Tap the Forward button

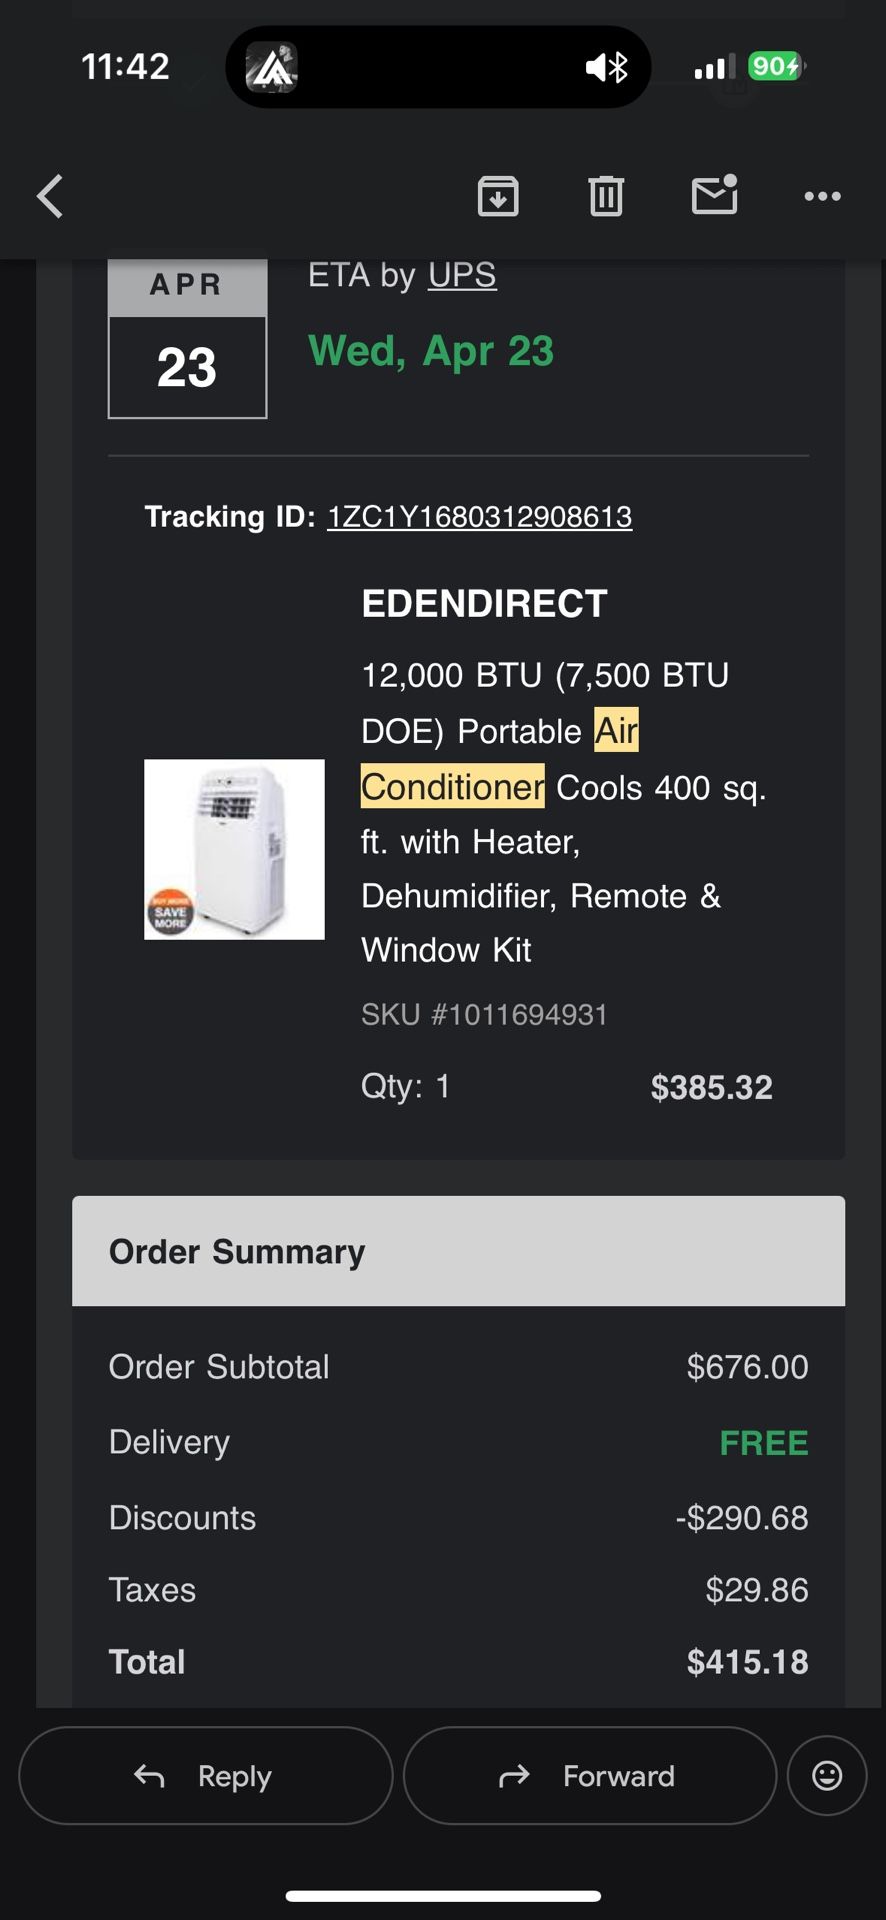589,1775
